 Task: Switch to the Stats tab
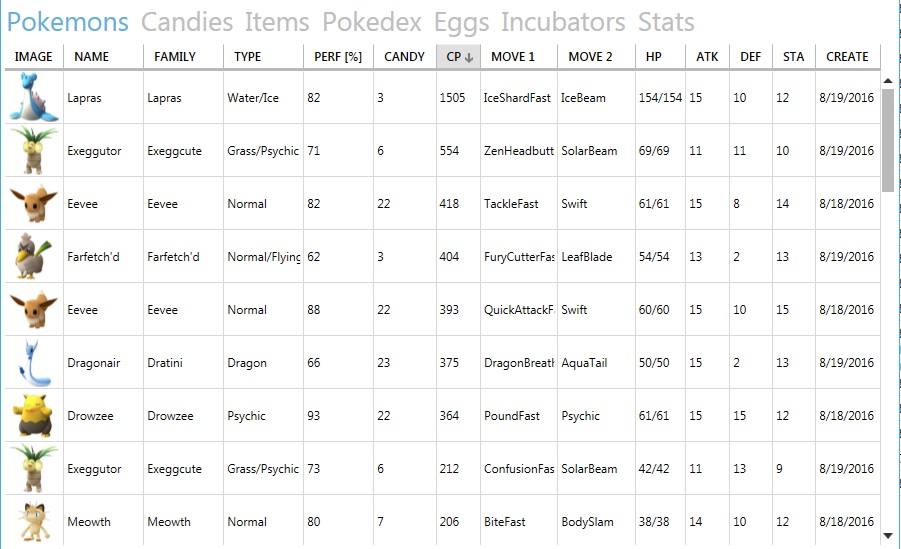coord(666,22)
